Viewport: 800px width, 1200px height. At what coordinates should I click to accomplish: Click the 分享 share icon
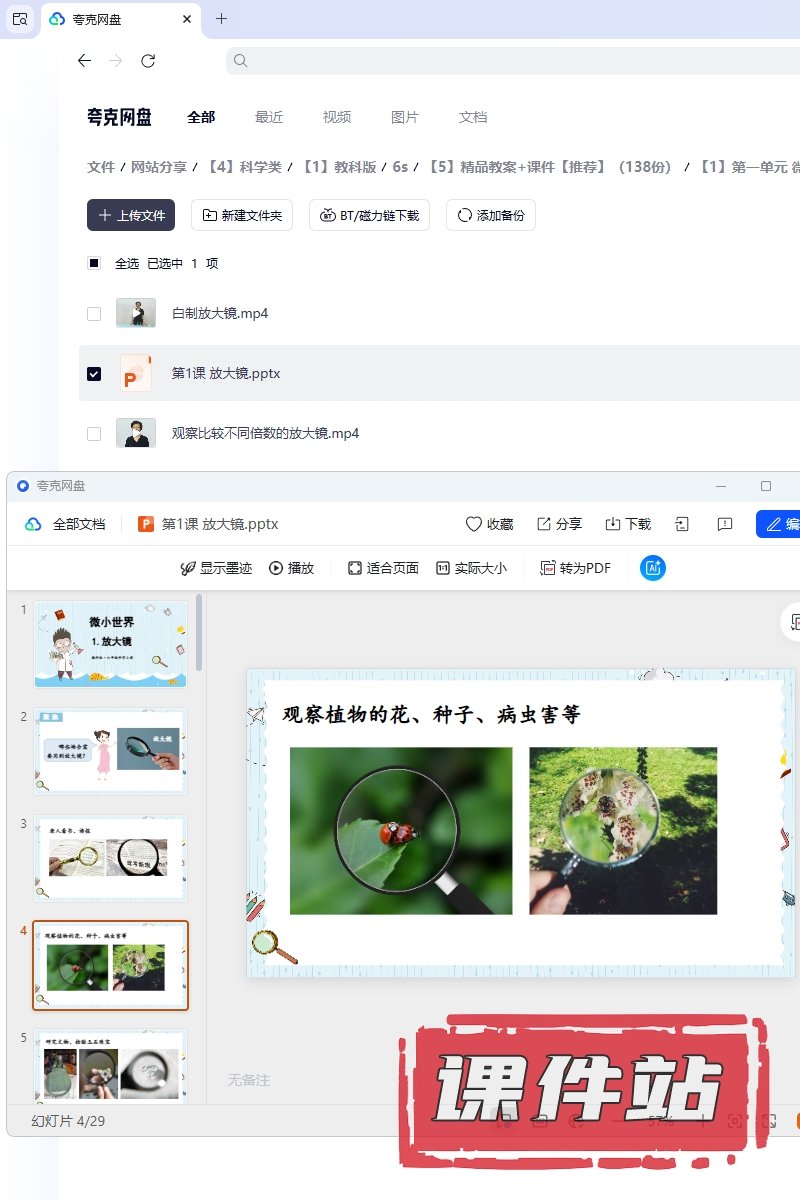pyautogui.click(x=544, y=524)
